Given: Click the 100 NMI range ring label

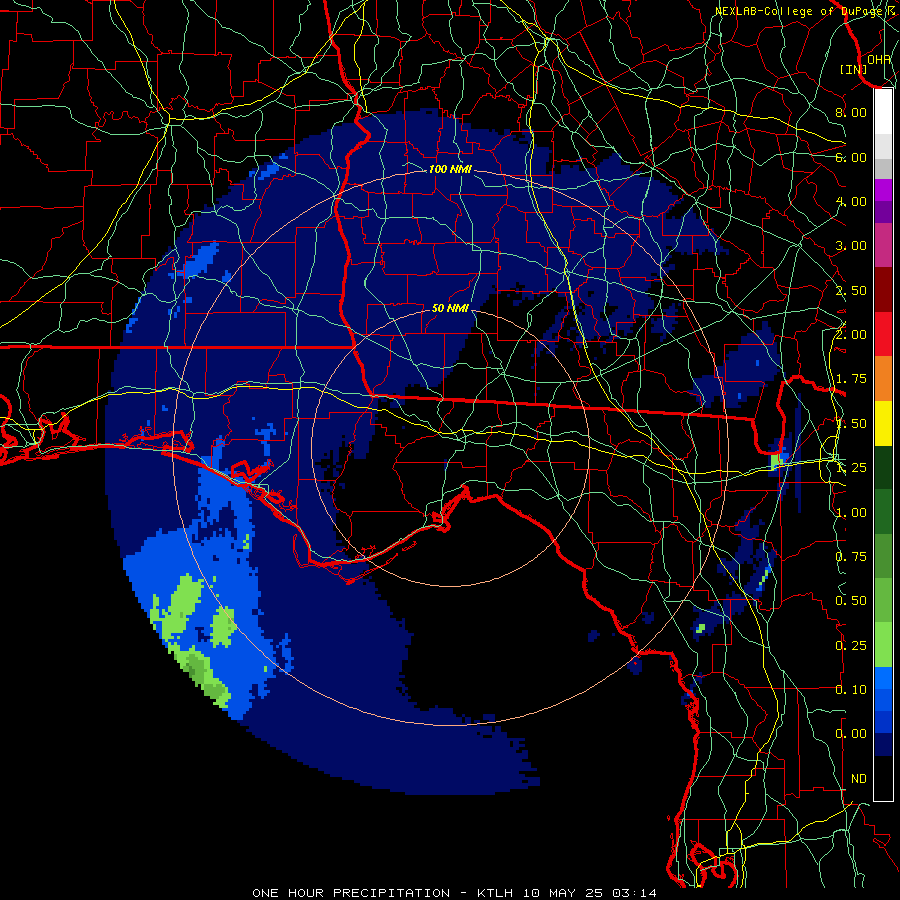Looking at the screenshot, I should 449,169.
